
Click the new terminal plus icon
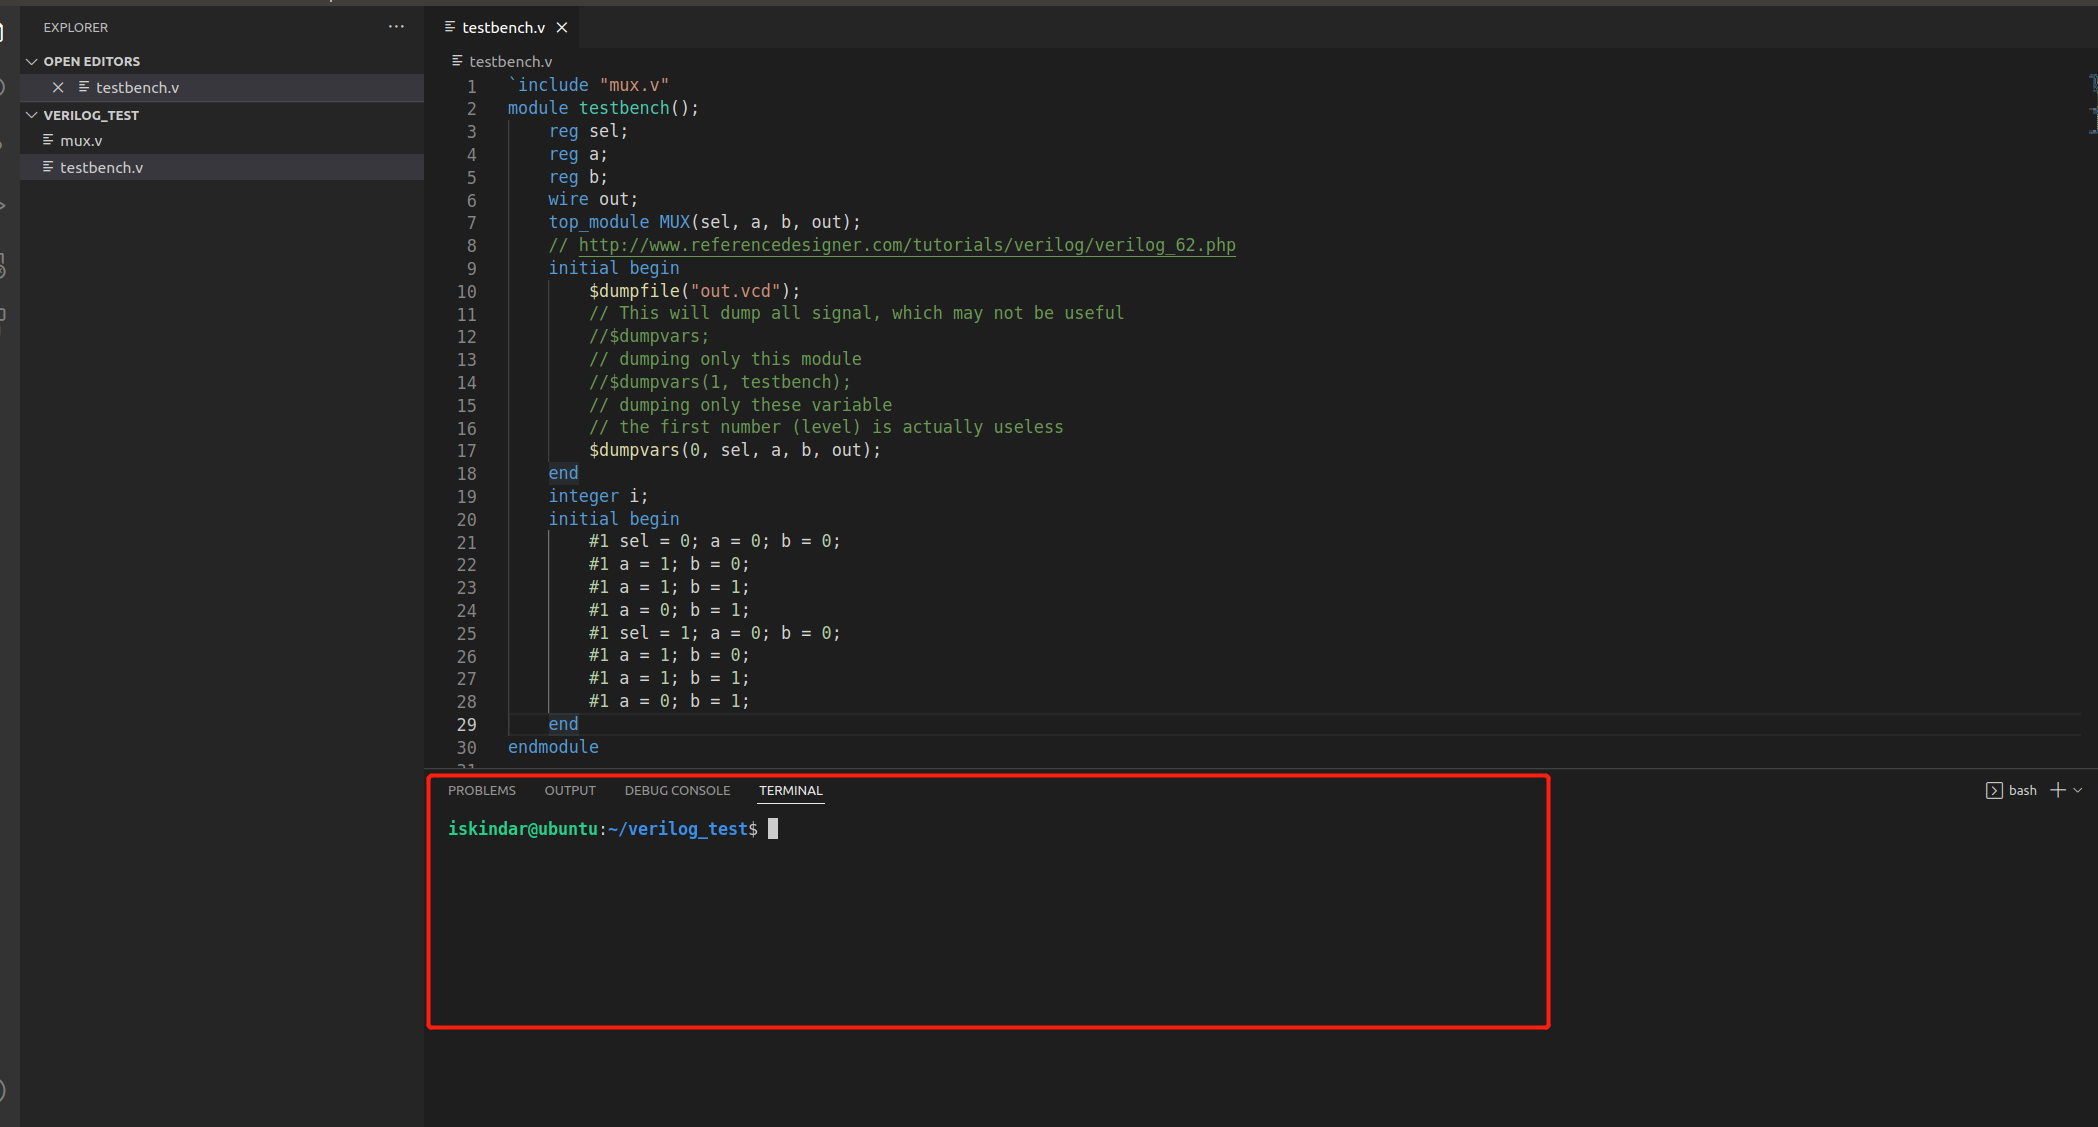[2057, 790]
